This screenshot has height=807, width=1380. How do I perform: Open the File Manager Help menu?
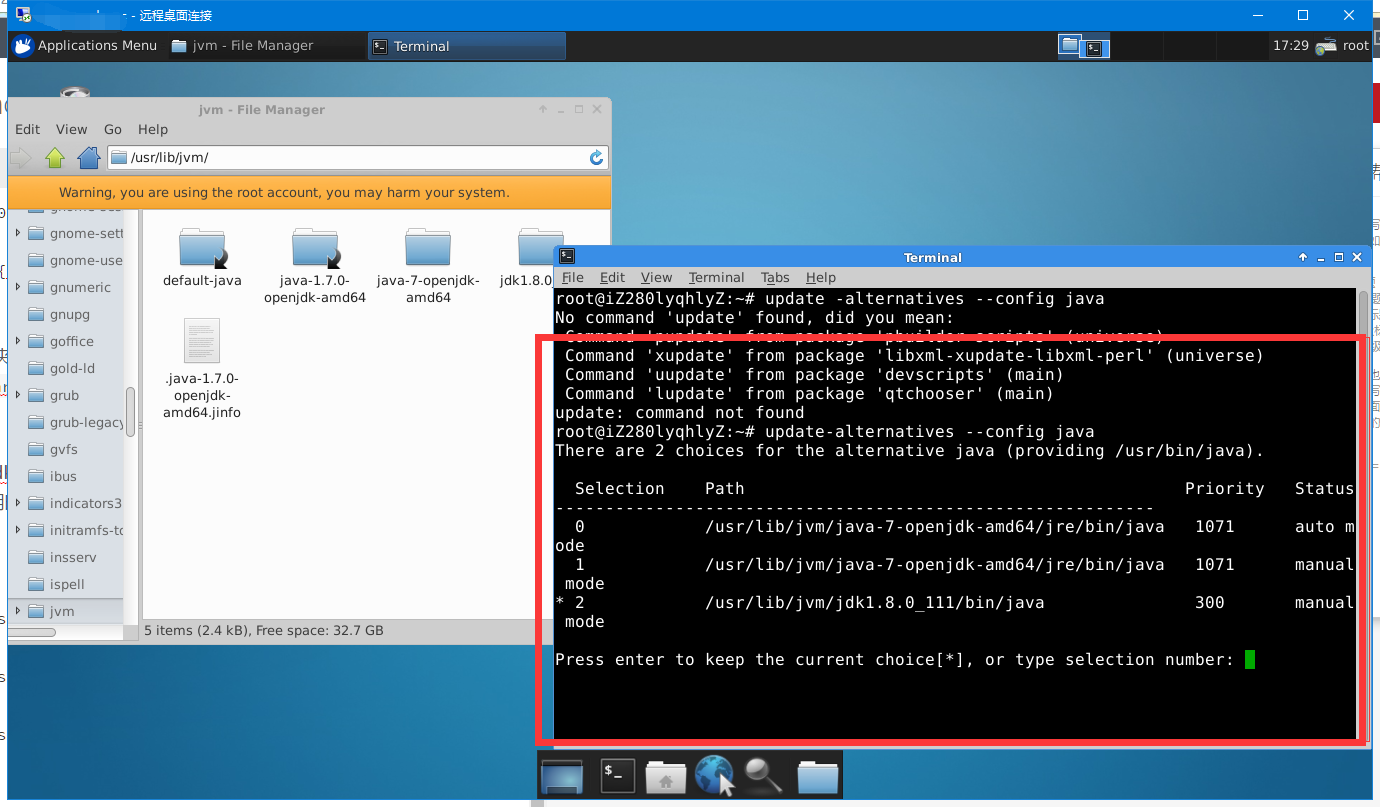153,129
